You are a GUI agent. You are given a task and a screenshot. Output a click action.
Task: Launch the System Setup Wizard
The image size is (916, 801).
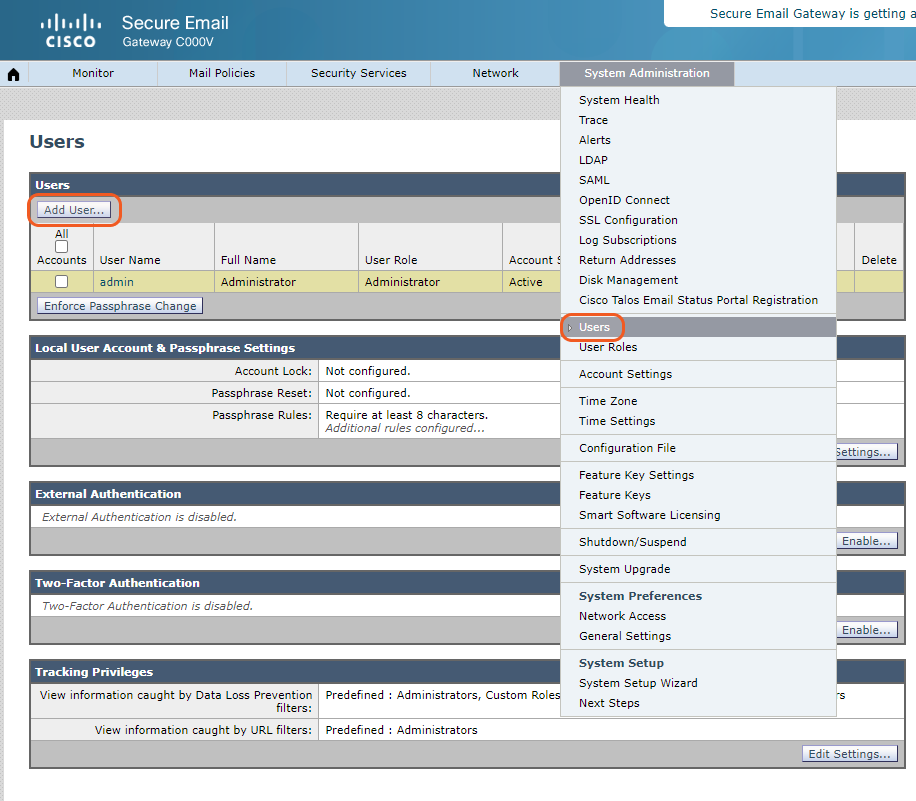638,683
